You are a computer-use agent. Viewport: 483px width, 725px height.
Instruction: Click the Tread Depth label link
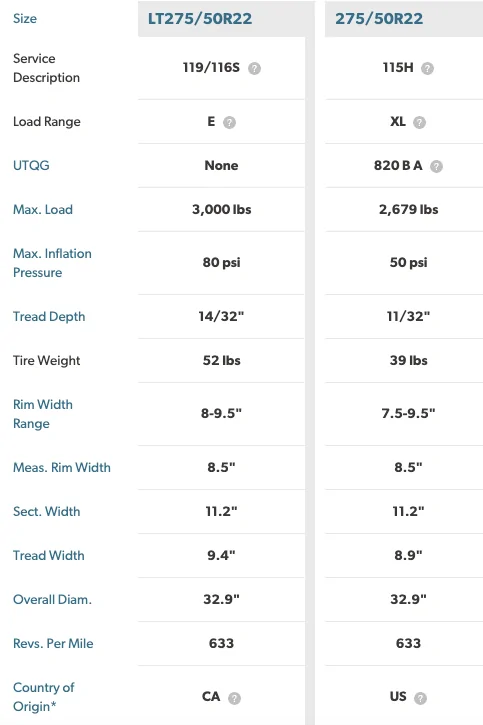49,316
